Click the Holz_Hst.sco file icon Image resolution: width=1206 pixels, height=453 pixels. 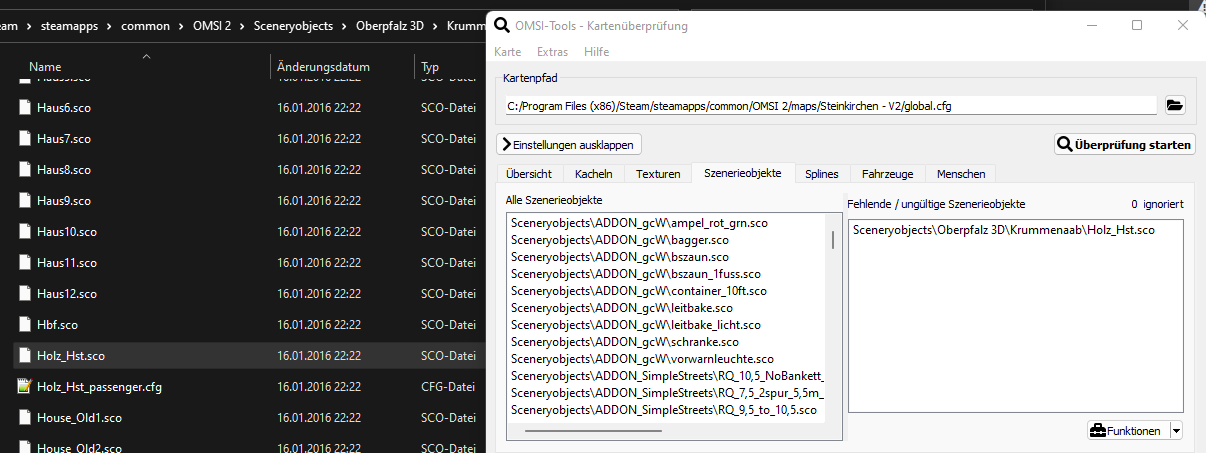25,355
